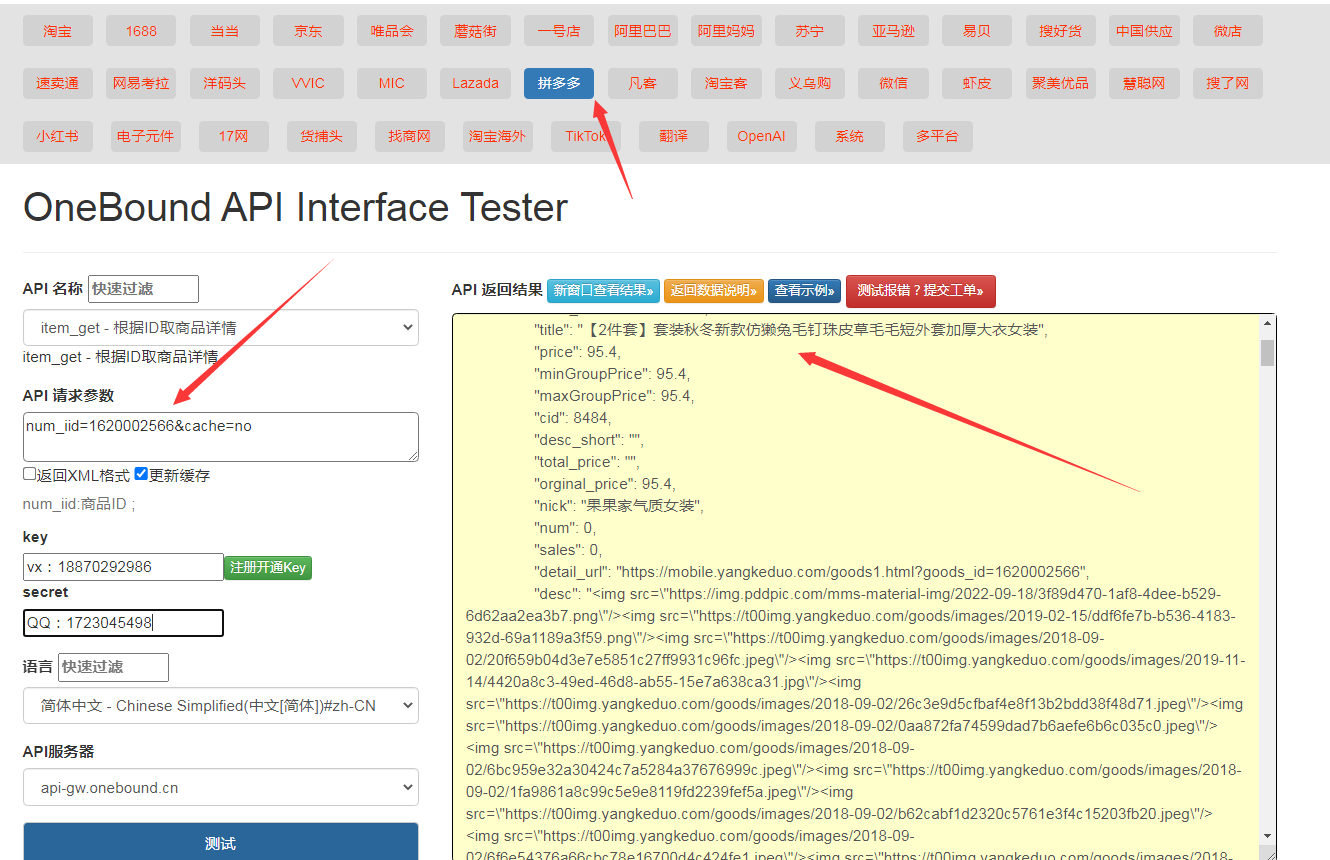The image size is (1330, 860).
Task: Open the 淘宝 platform tab
Action: point(57,31)
